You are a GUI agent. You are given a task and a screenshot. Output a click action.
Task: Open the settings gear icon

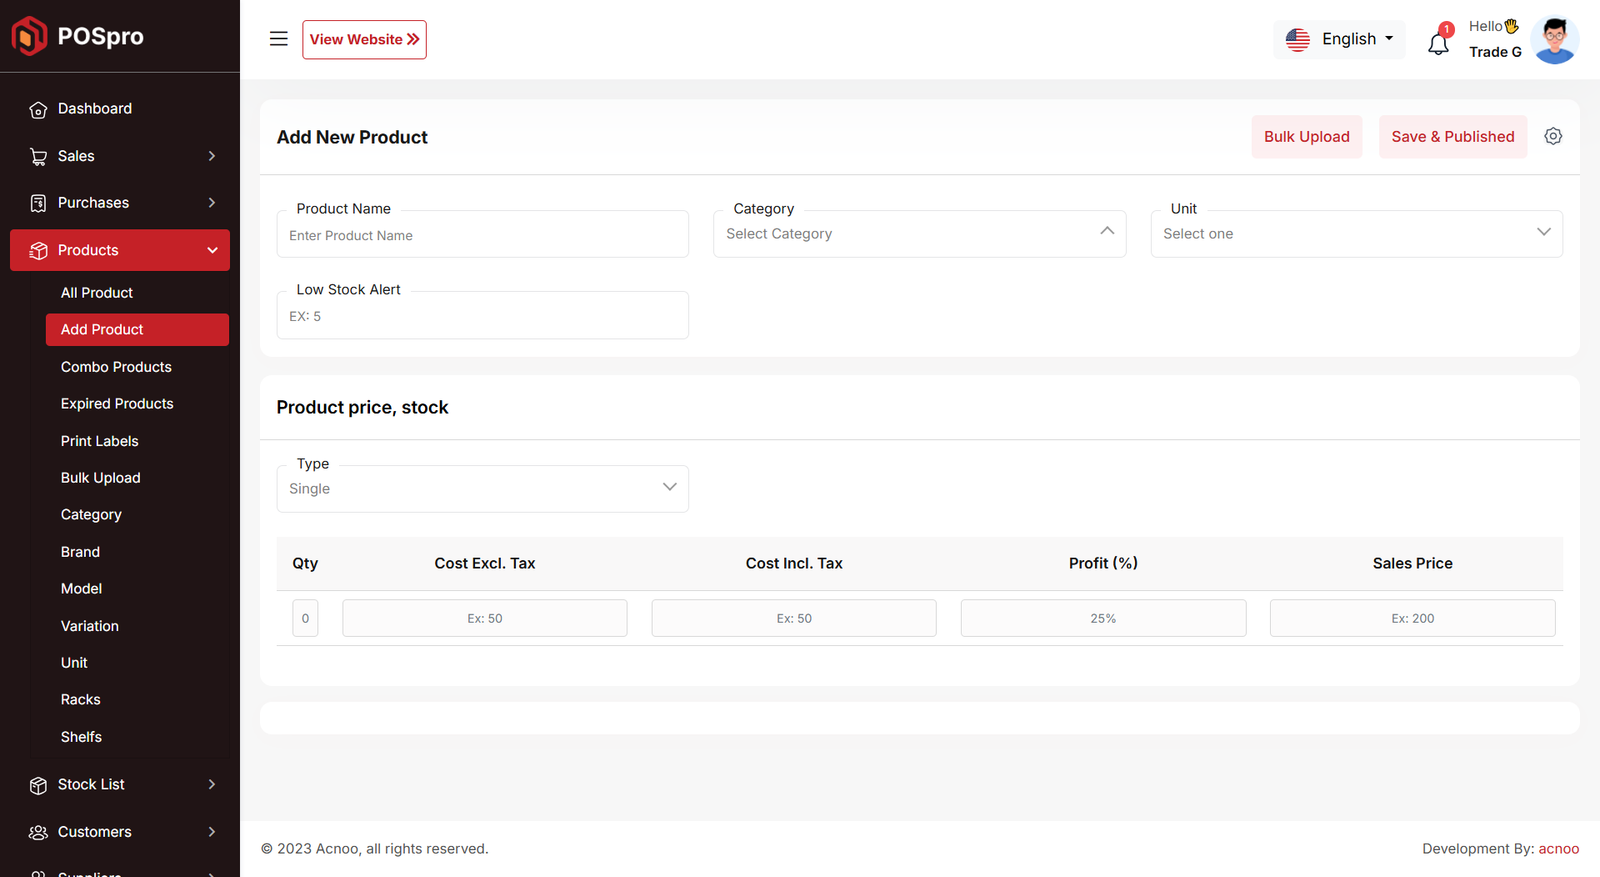(1552, 137)
